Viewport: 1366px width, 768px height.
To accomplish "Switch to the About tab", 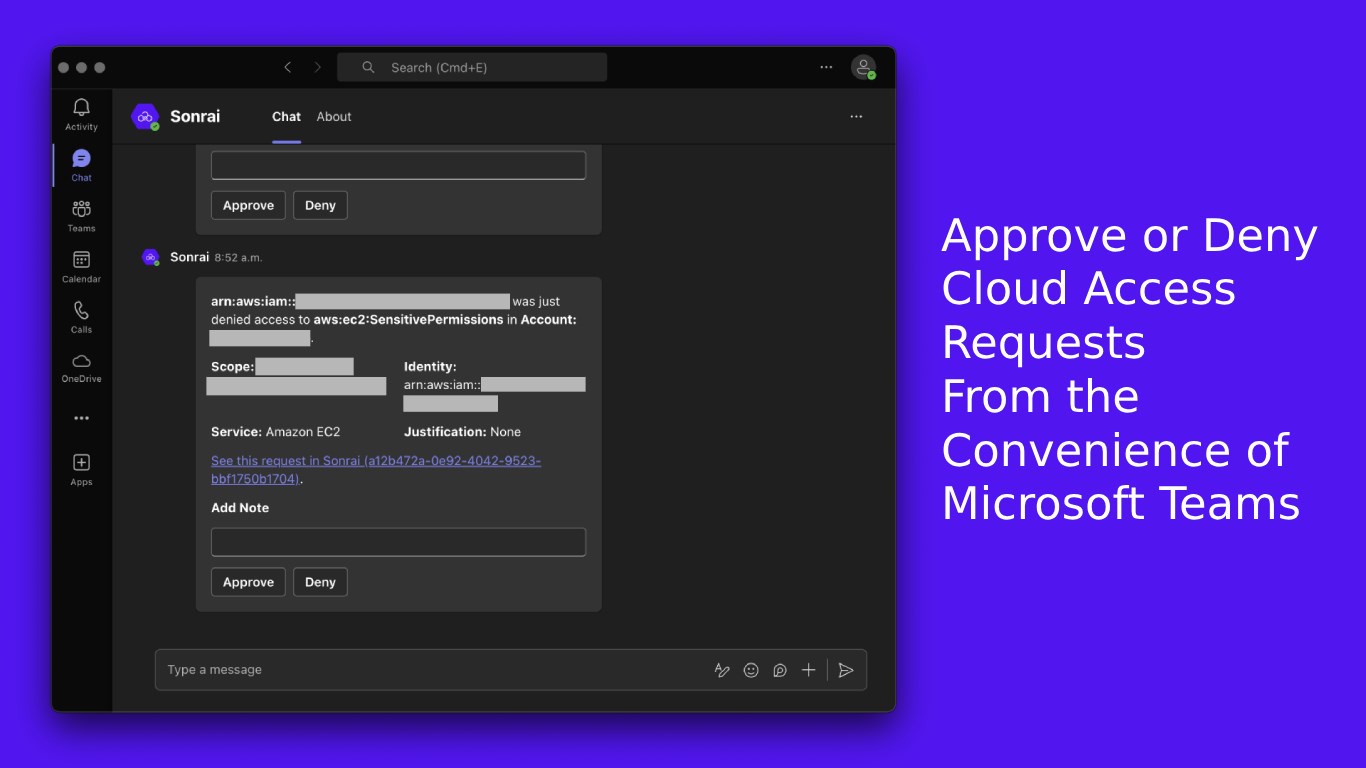I will coord(334,117).
